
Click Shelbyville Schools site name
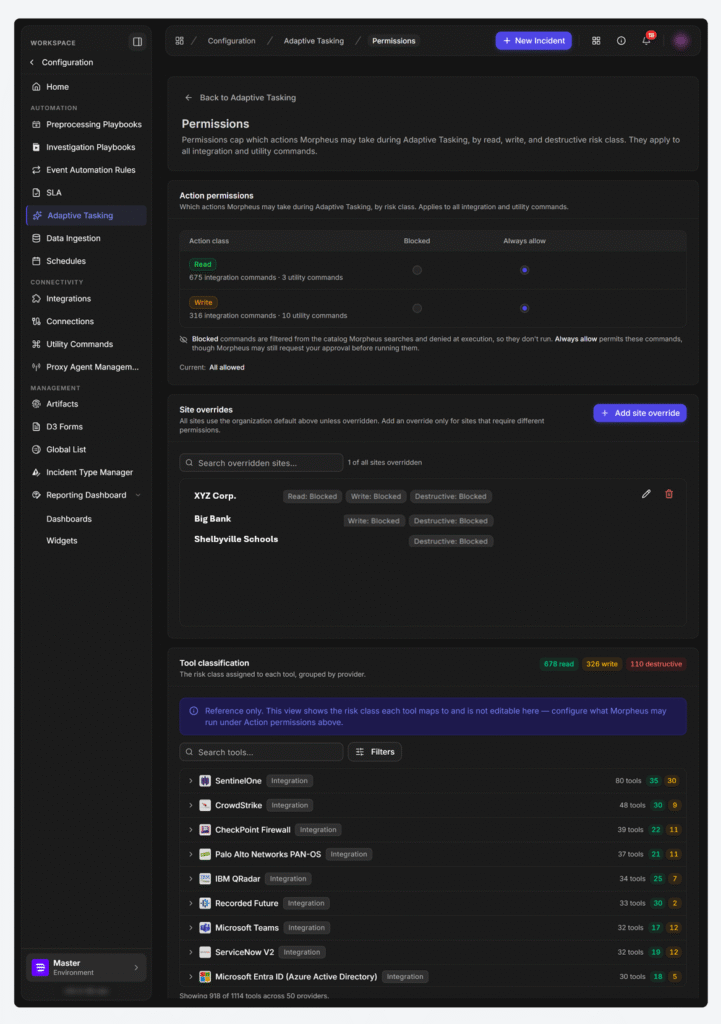(236, 539)
